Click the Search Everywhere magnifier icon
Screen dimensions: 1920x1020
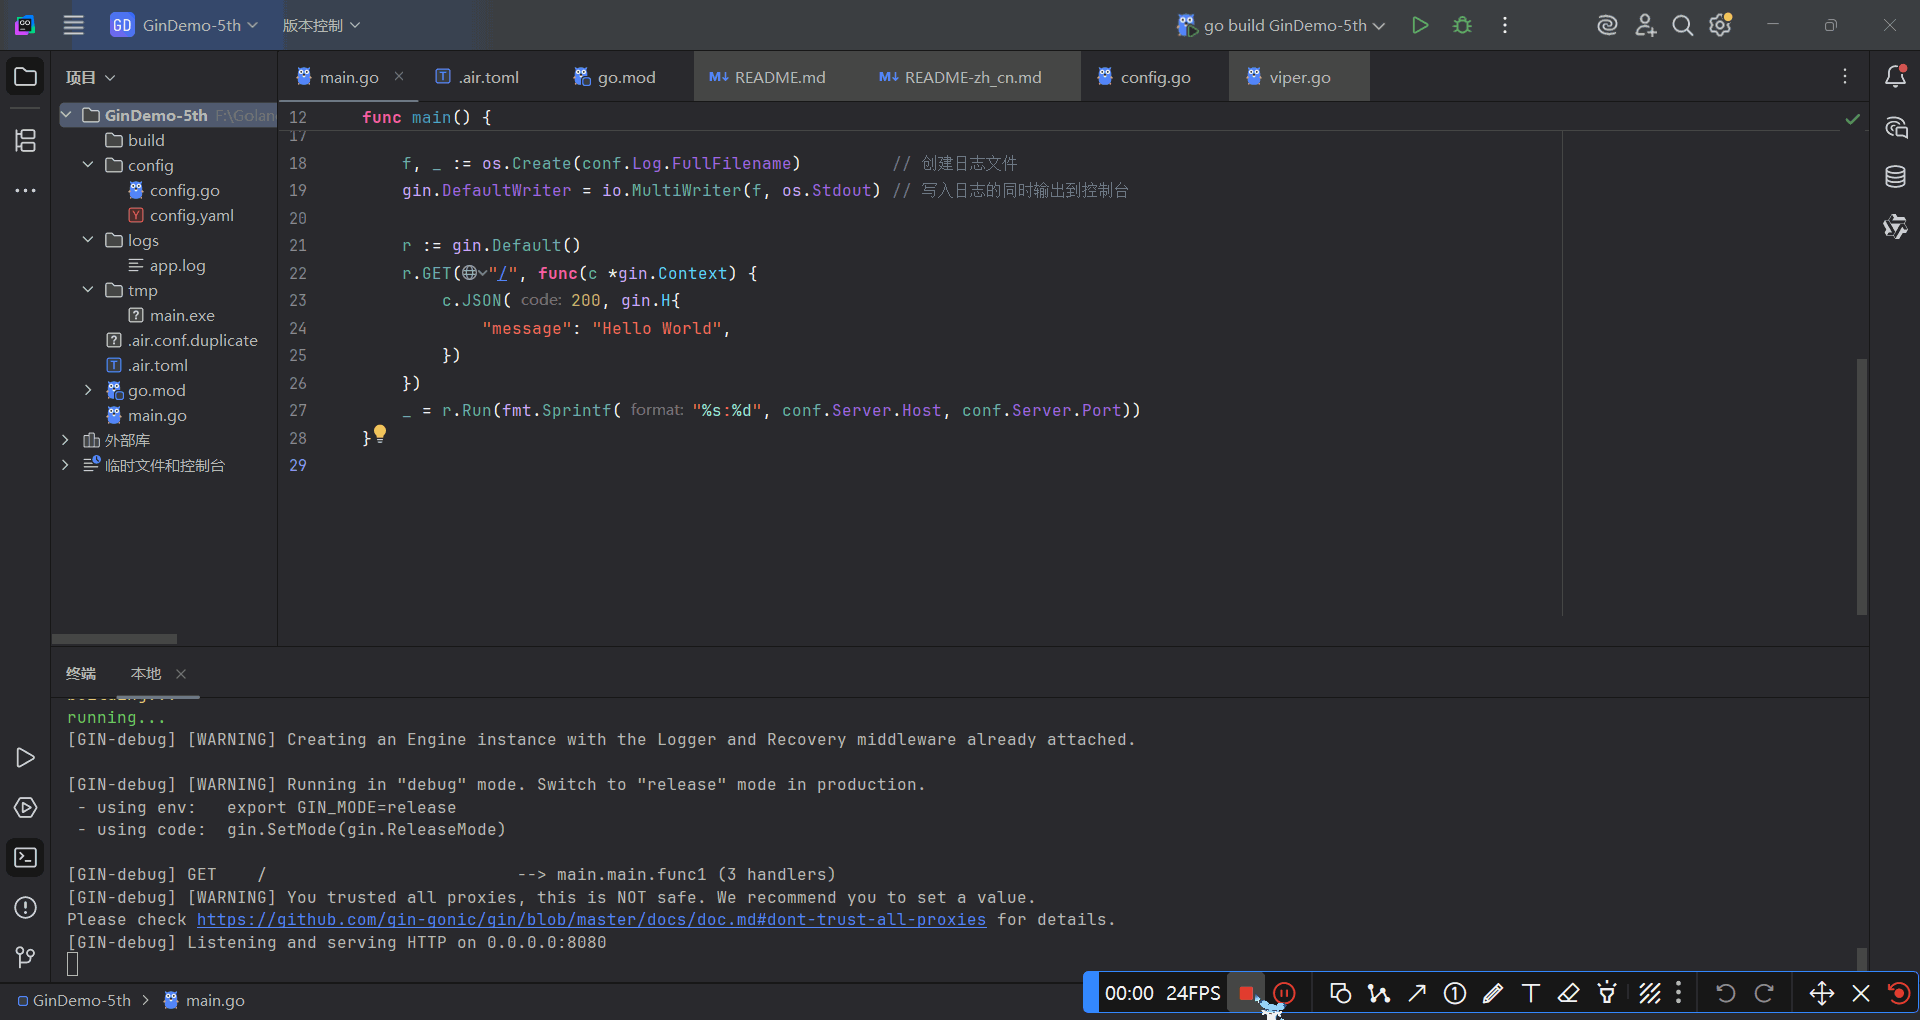(x=1683, y=25)
